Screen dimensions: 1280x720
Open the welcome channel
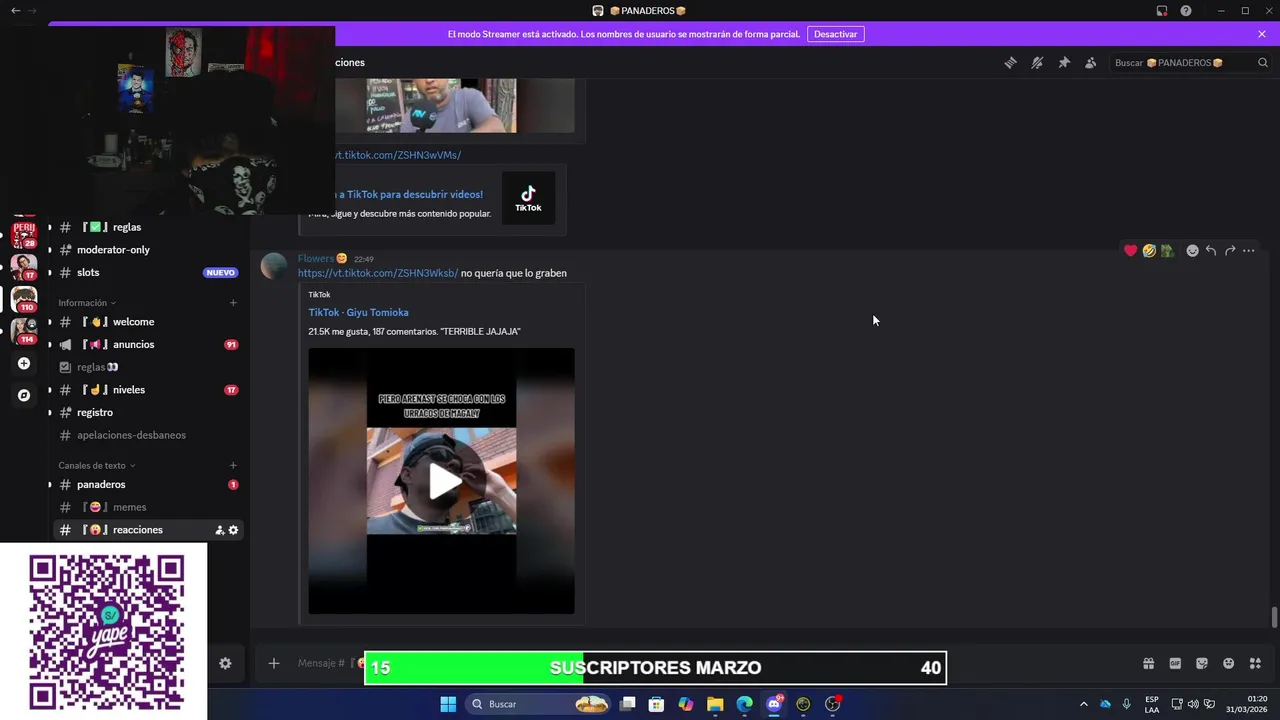click(148, 322)
